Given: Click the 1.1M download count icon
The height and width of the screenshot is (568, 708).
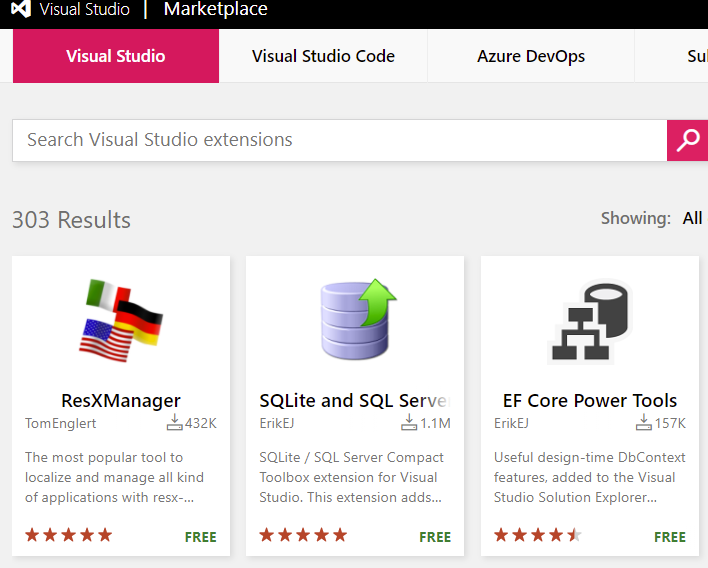Looking at the screenshot, I should [409, 423].
